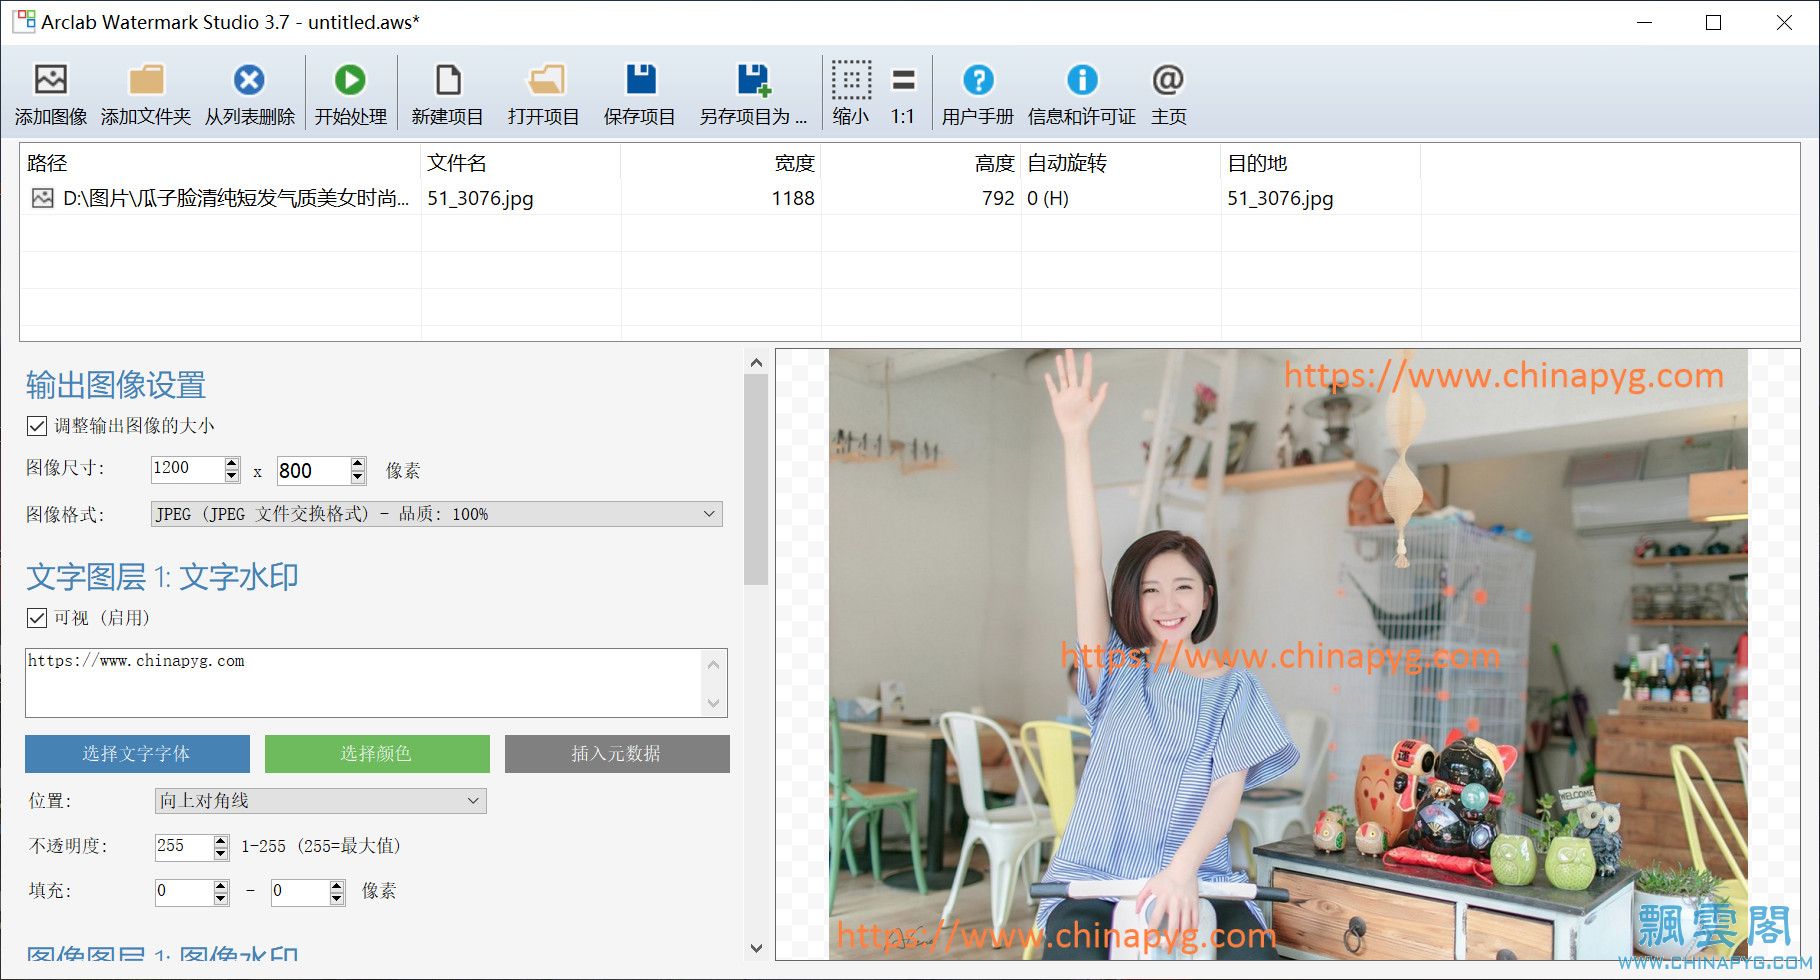The width and height of the screenshot is (1820, 980).
Task: Click the image file icon in list row
Action: pos(42,198)
